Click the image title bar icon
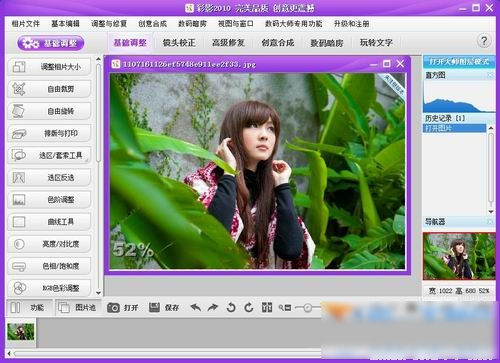The height and width of the screenshot is (363, 500). [116, 64]
